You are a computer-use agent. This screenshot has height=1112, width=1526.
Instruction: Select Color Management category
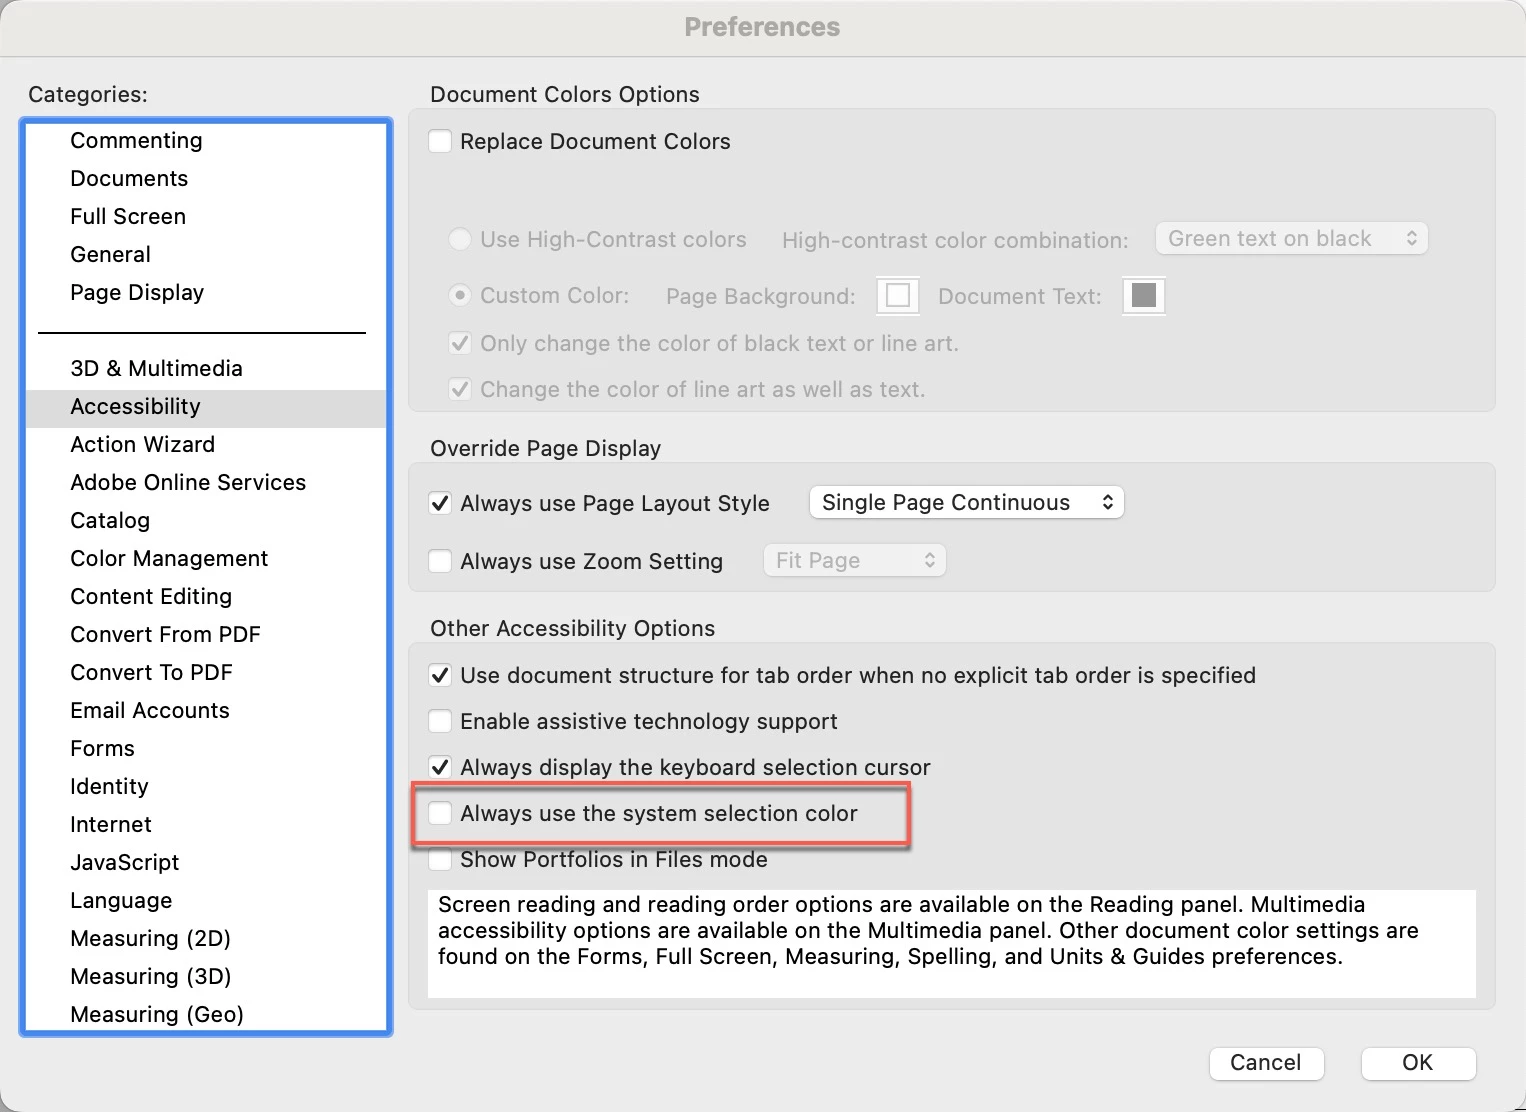pos(206,558)
